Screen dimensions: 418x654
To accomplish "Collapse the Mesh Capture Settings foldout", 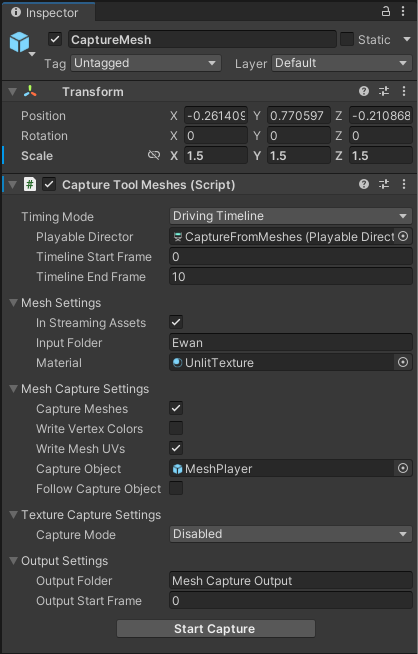I will (14, 389).
